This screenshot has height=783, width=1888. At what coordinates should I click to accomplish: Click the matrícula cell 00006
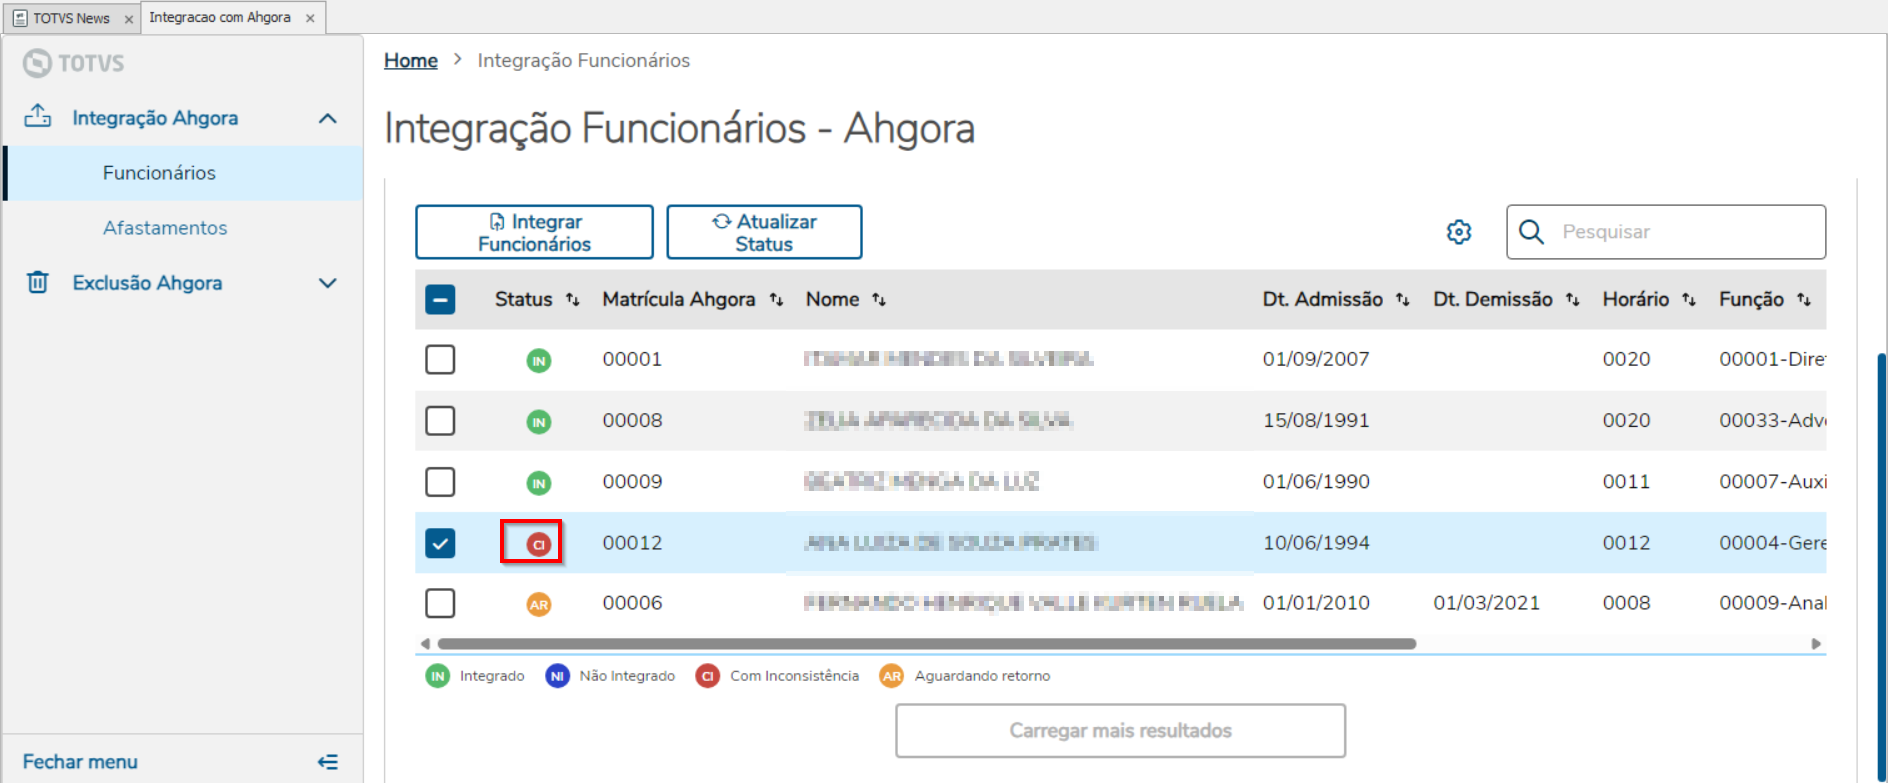pyautogui.click(x=632, y=603)
